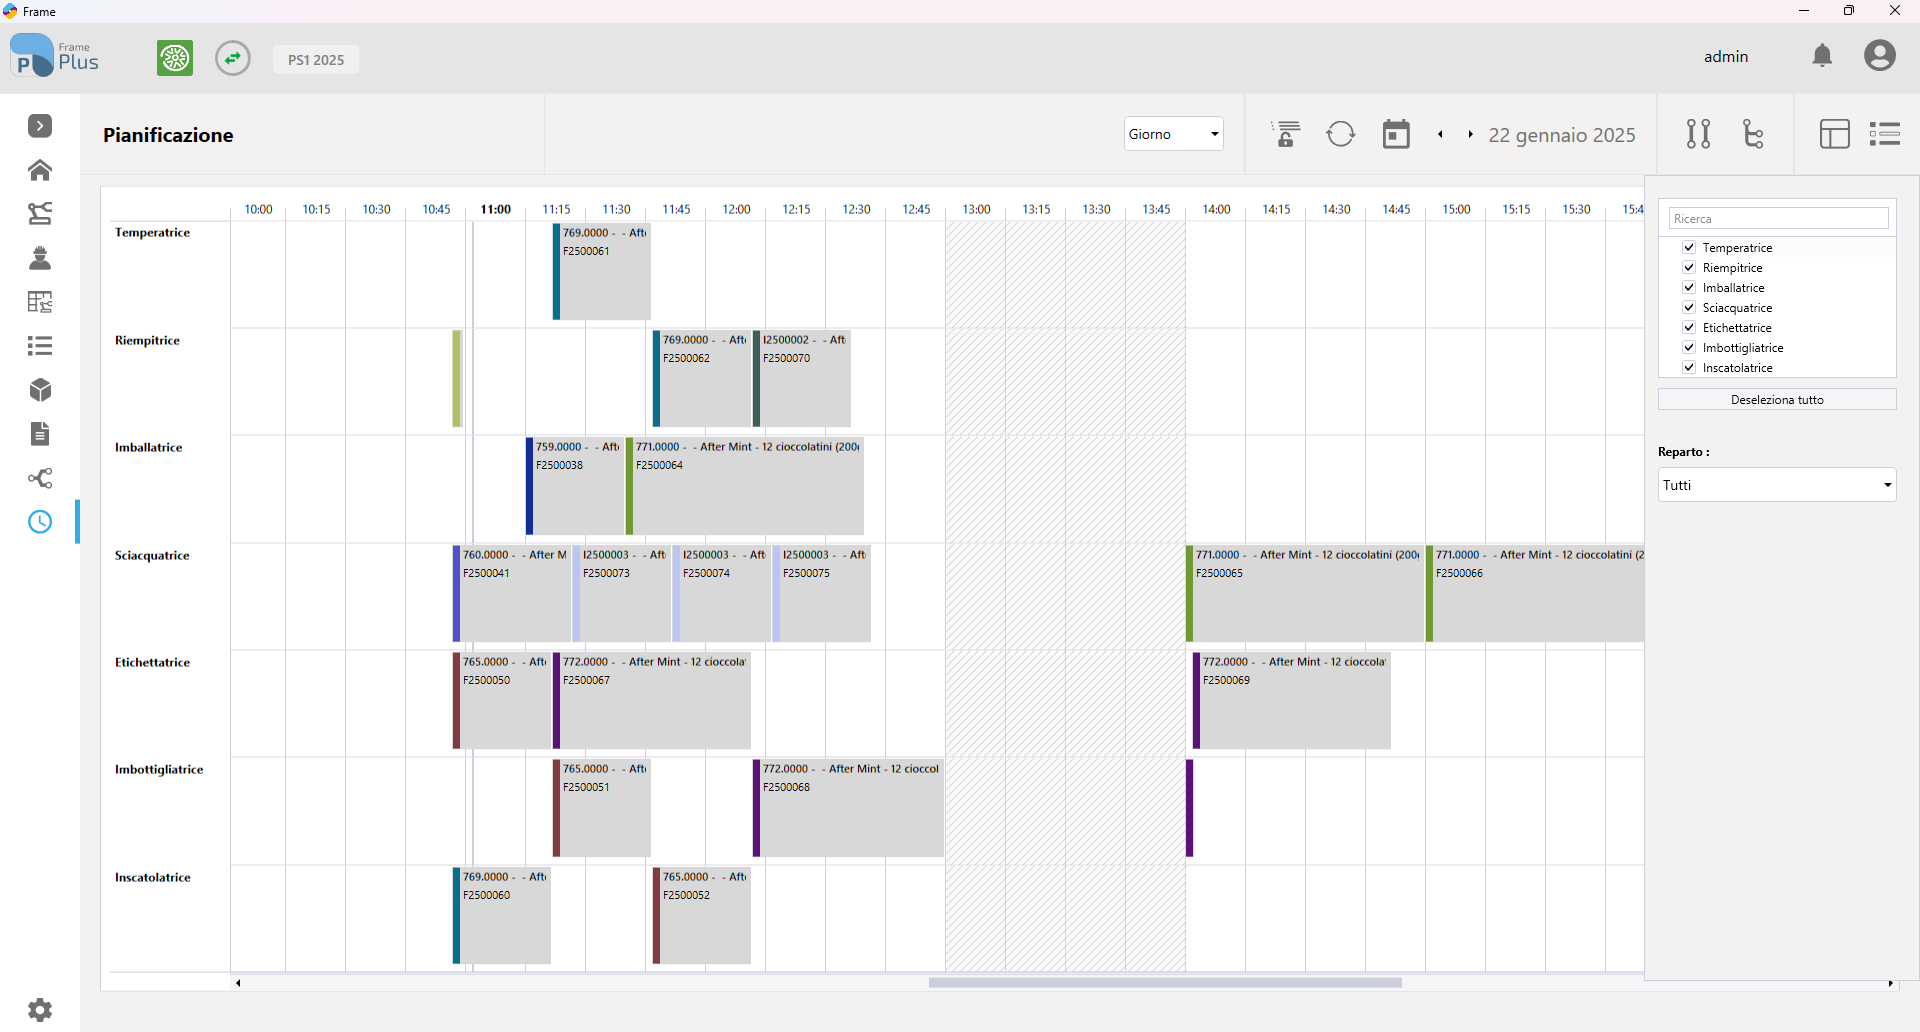Screen dimensions: 1920x1032
Task: Click the notifications bell icon
Action: click(x=1822, y=56)
